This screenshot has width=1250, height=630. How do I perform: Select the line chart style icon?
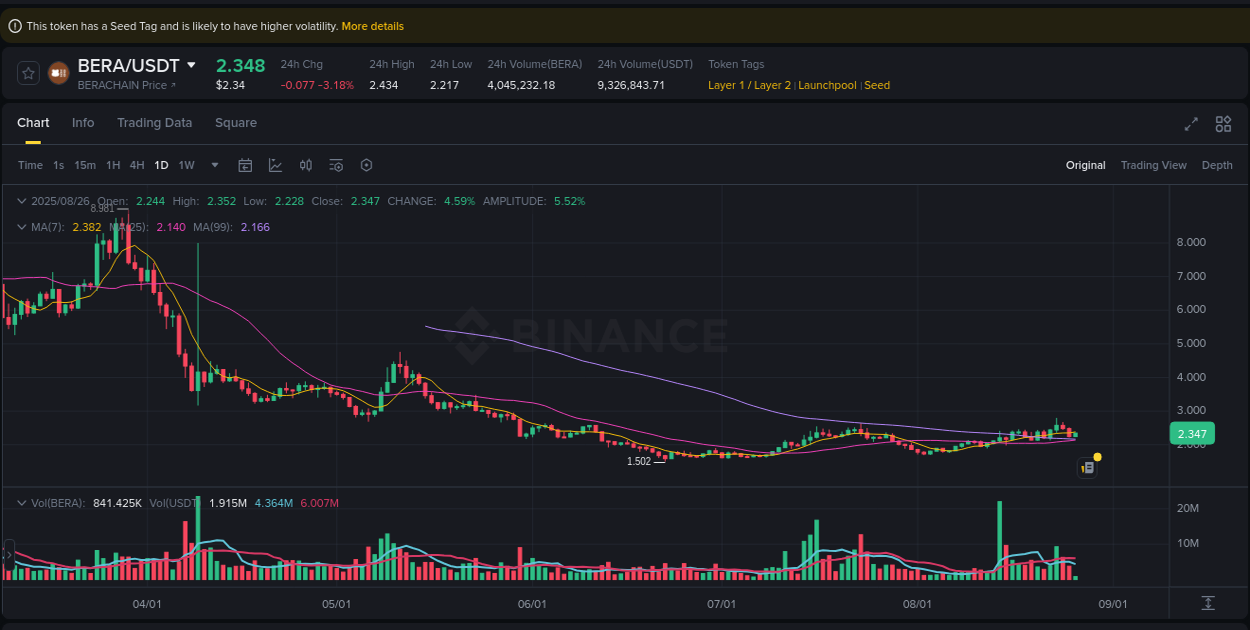coord(275,164)
